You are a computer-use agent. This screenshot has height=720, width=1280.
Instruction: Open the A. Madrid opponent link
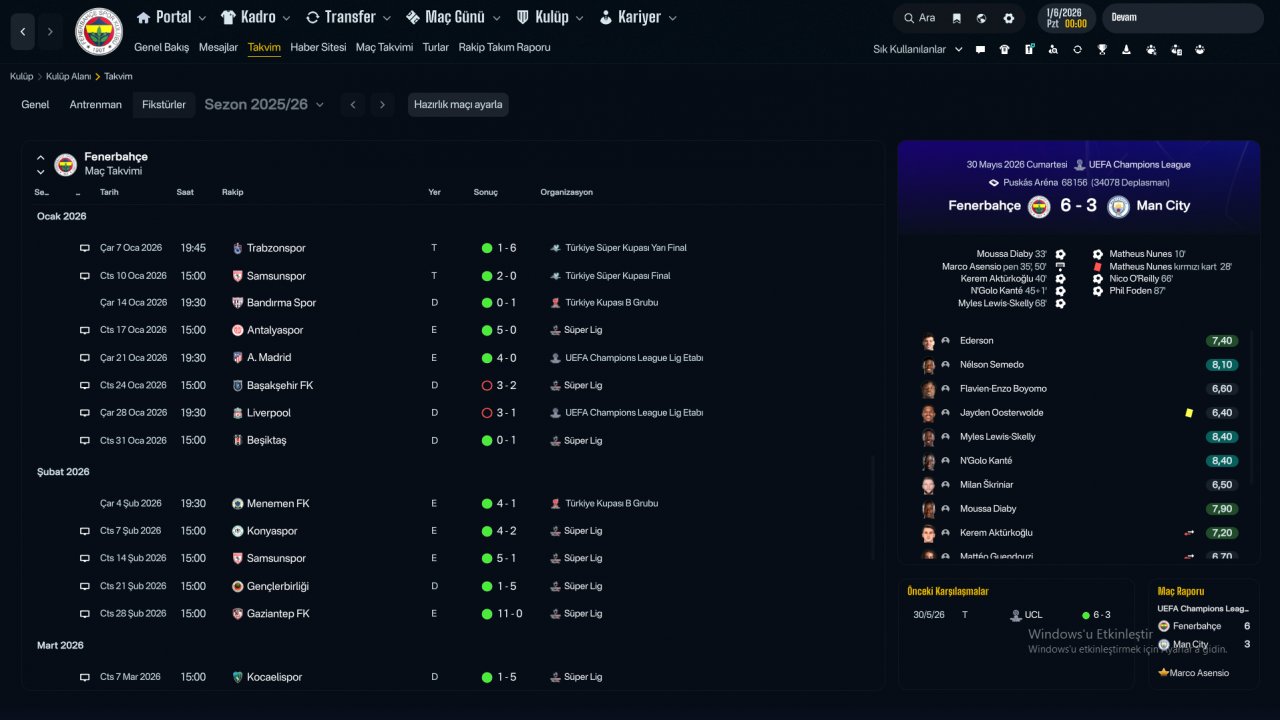coord(269,357)
